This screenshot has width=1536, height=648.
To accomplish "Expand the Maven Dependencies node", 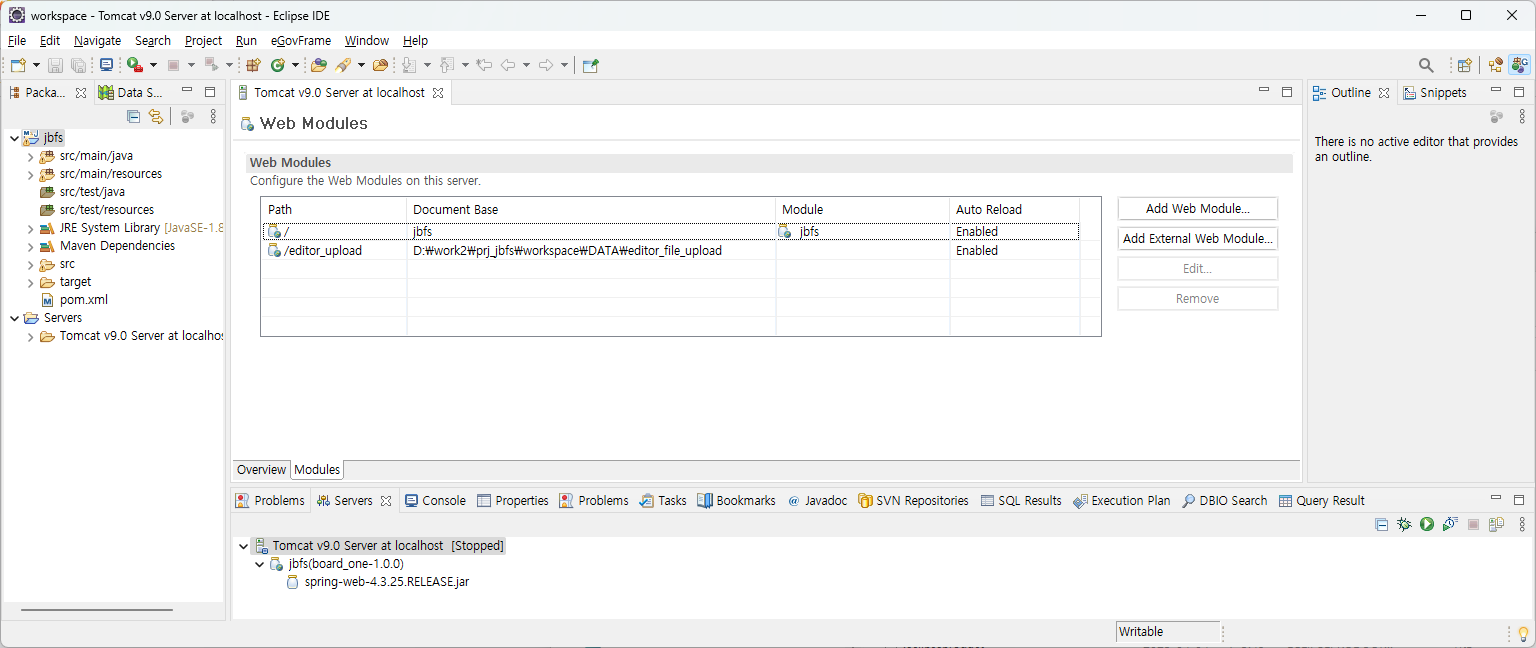I will [30, 246].
